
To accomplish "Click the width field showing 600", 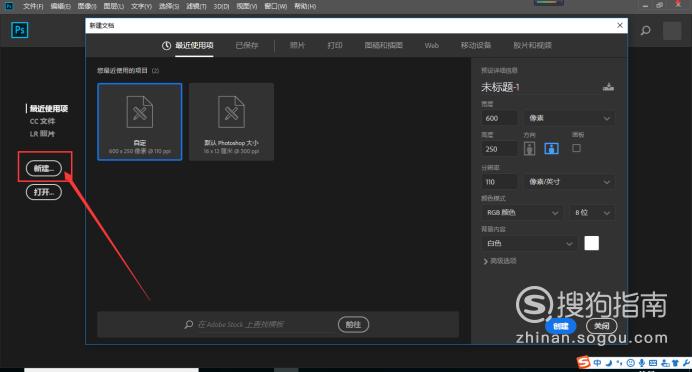I will [x=499, y=118].
